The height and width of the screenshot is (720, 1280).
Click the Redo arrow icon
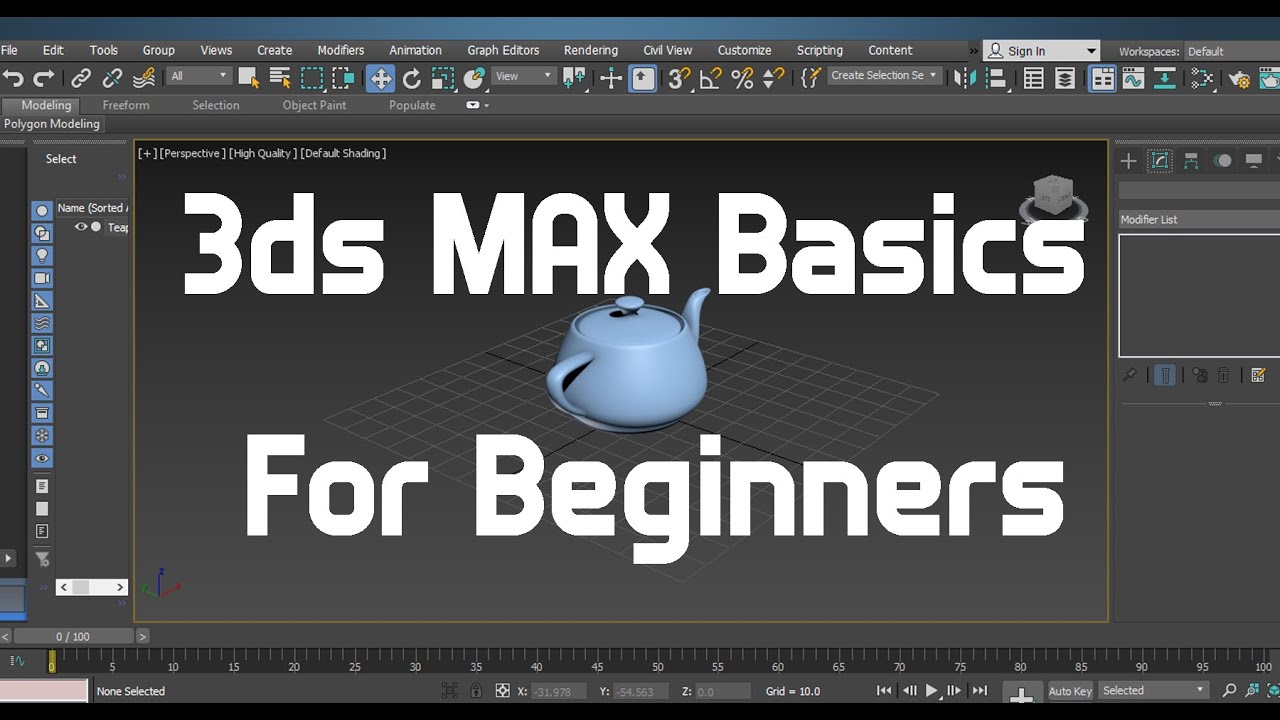44,78
